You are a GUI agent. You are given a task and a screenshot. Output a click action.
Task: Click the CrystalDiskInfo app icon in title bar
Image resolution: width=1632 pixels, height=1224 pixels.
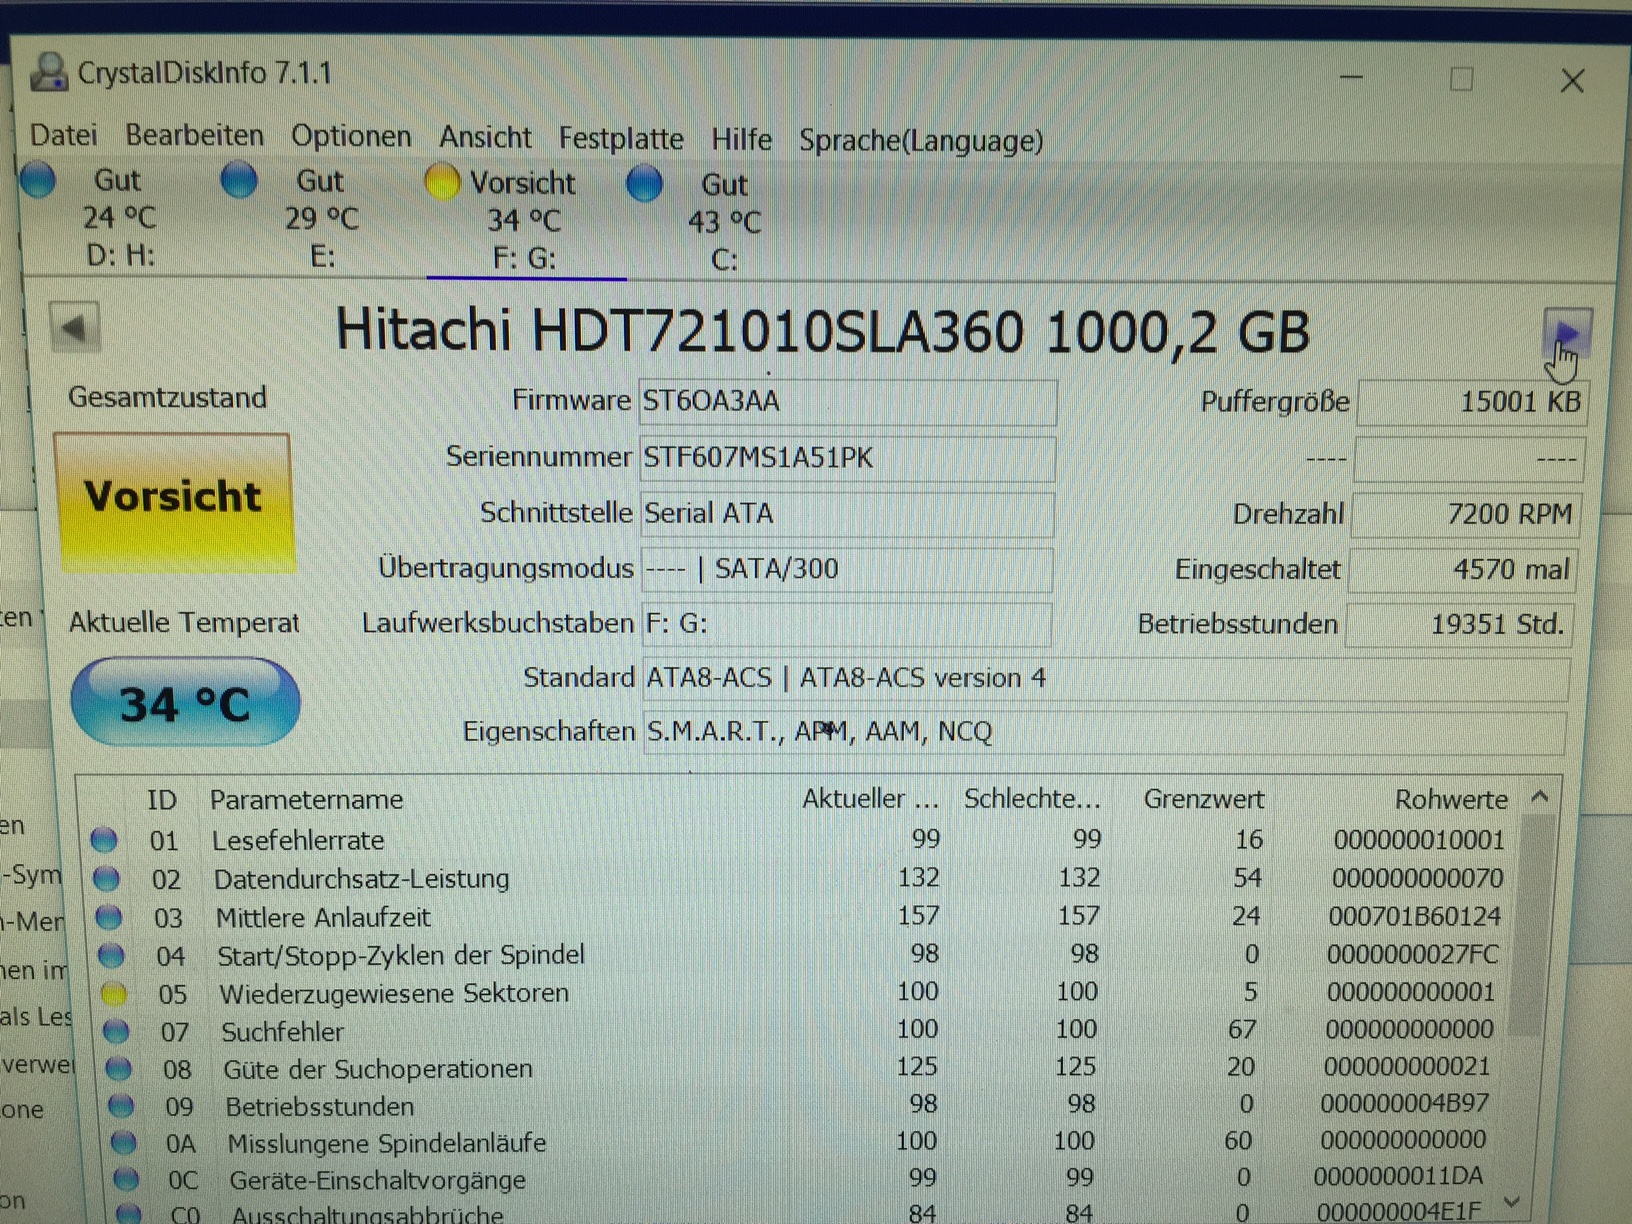(x=49, y=72)
